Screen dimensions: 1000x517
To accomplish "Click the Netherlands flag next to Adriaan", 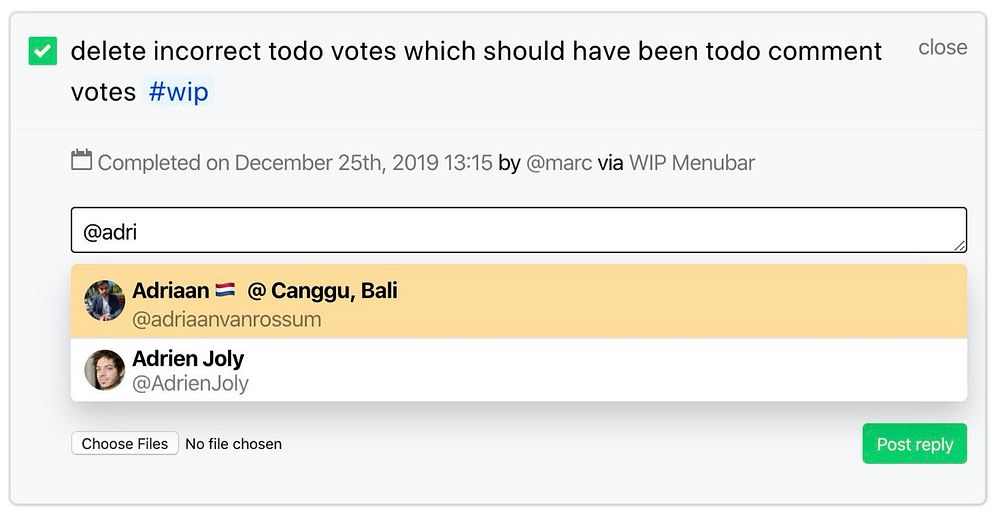I will pyautogui.click(x=225, y=291).
